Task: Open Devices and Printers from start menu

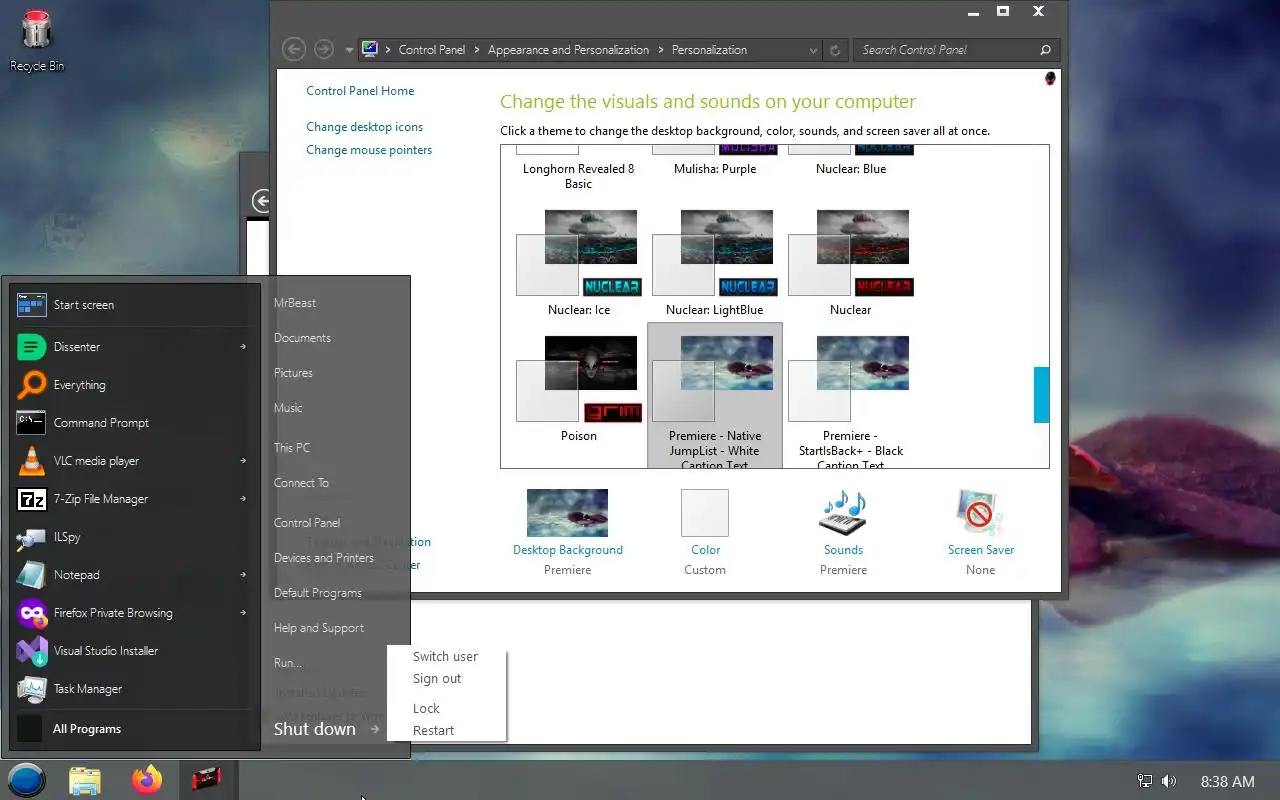Action: 324,558
